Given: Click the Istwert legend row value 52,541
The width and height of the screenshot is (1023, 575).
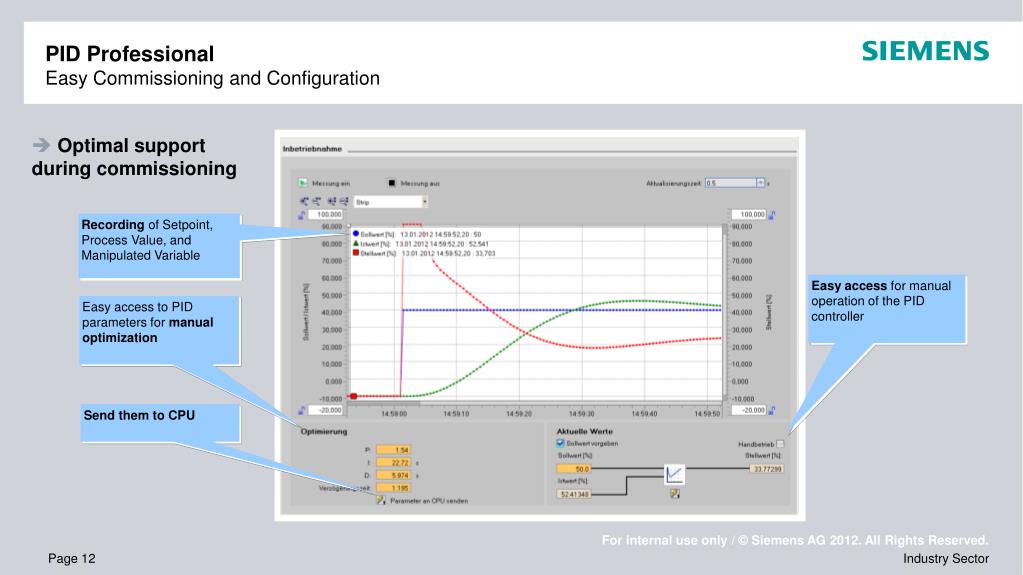Looking at the screenshot, I should (x=478, y=243).
